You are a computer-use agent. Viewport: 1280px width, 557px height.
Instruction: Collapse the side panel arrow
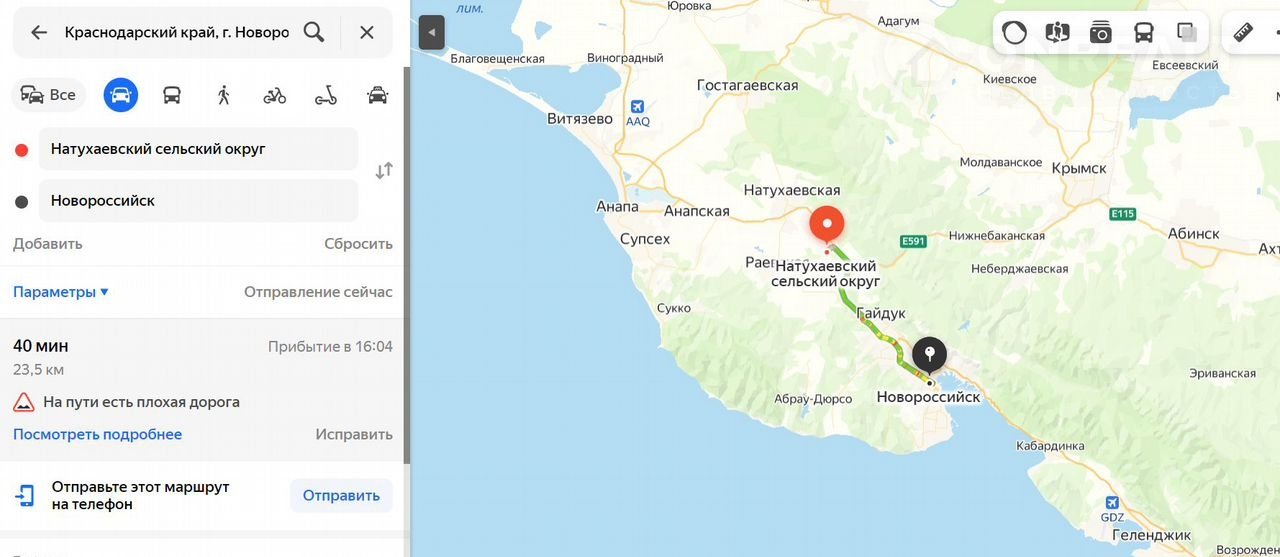431,32
